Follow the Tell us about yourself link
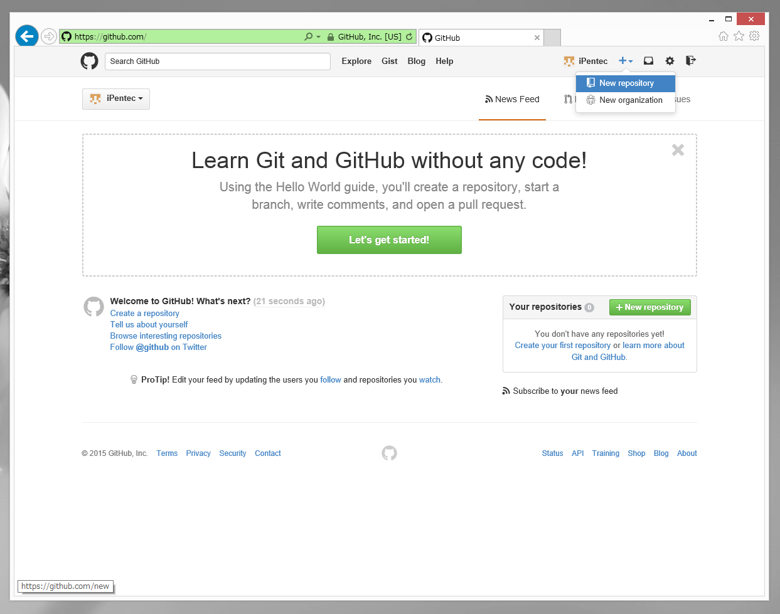The width and height of the screenshot is (780, 614). click(x=149, y=324)
